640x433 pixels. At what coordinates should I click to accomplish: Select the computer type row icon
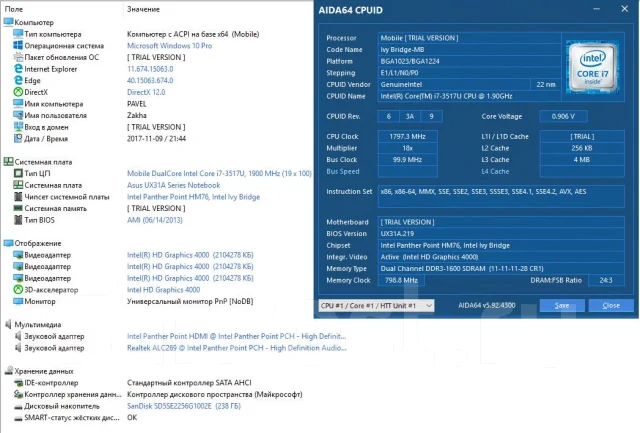18,34
